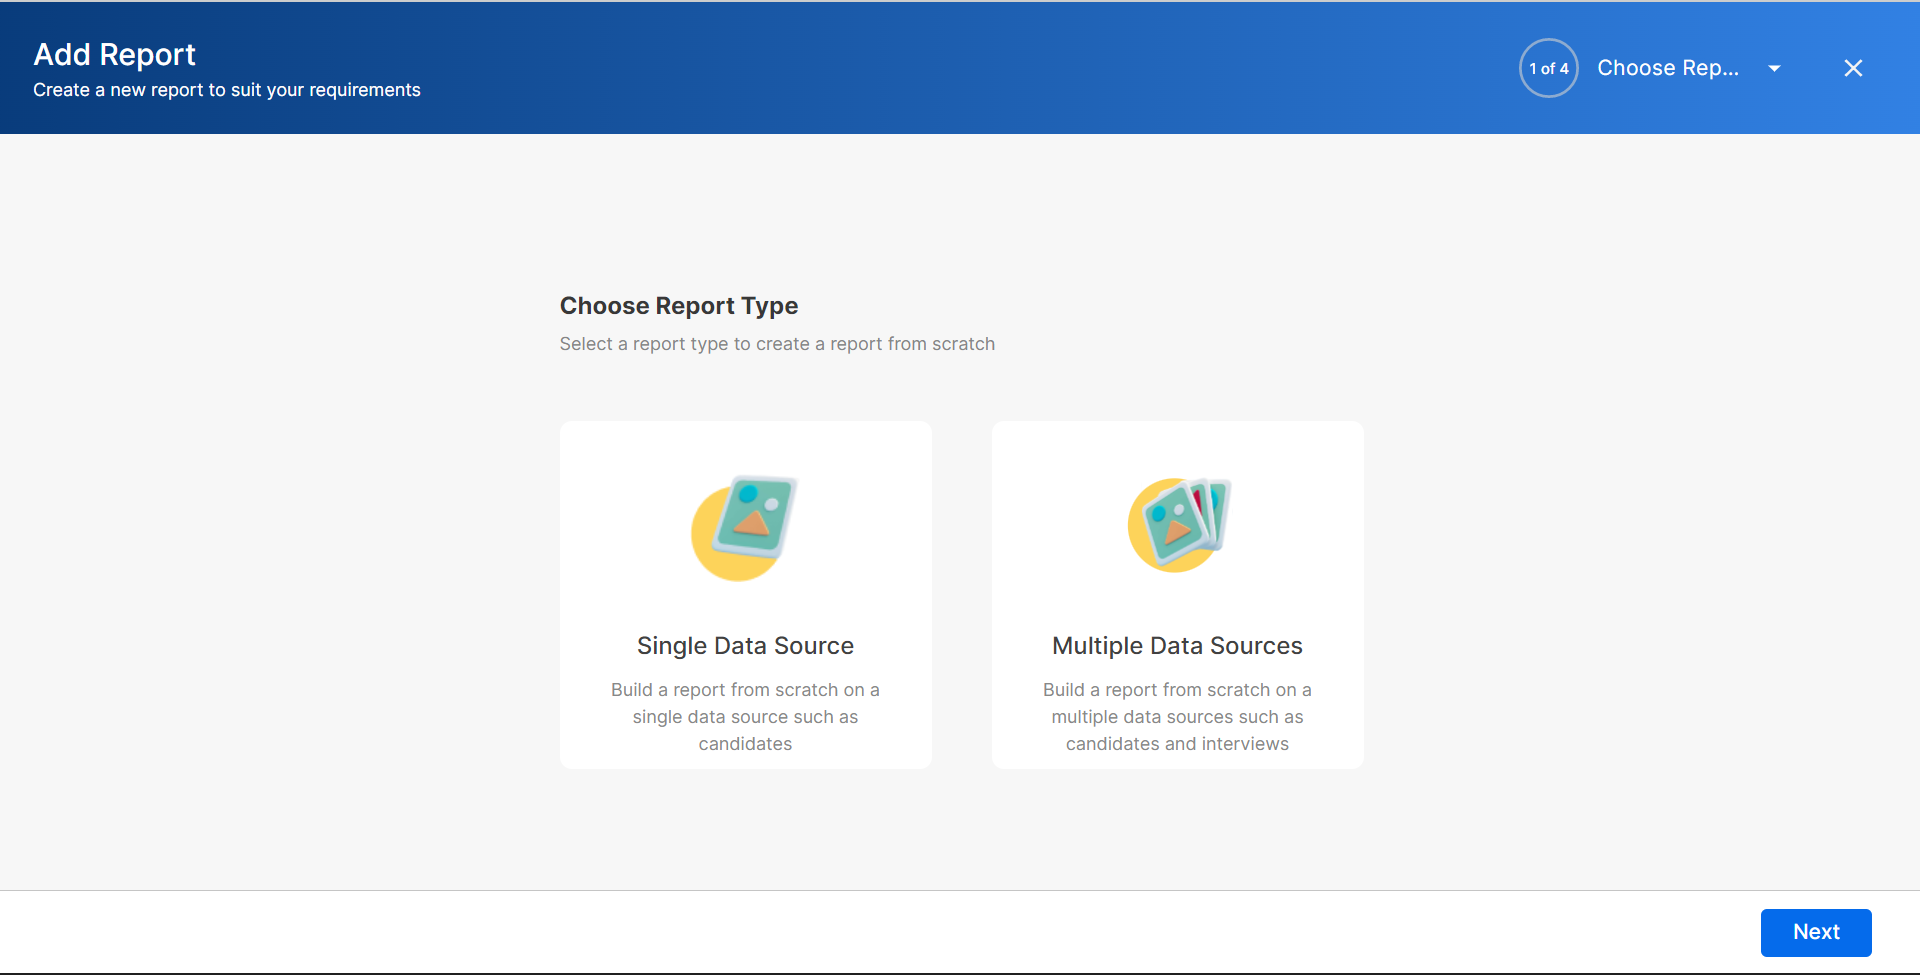Screen dimensions: 1920x975
Task: Click the Single Data Source picture icon
Action: click(x=755, y=516)
